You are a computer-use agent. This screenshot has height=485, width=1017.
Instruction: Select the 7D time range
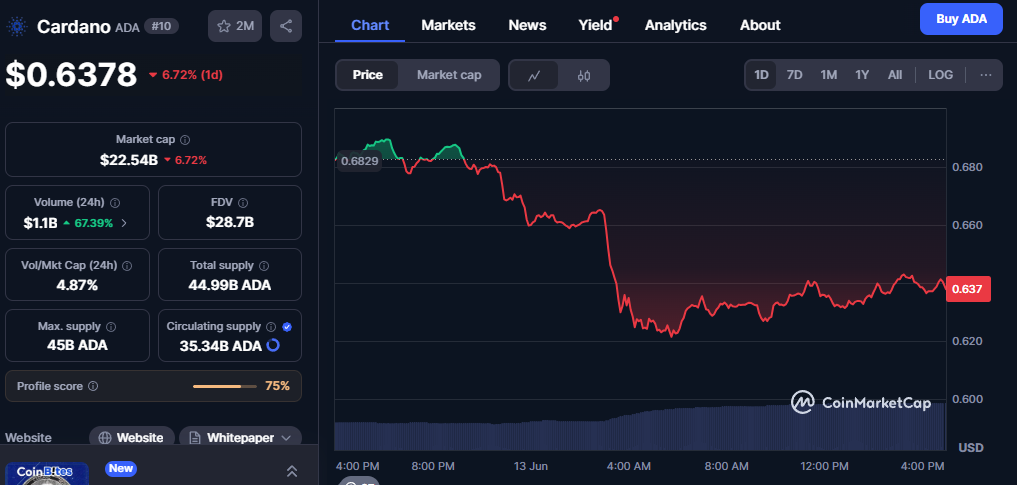click(x=795, y=75)
